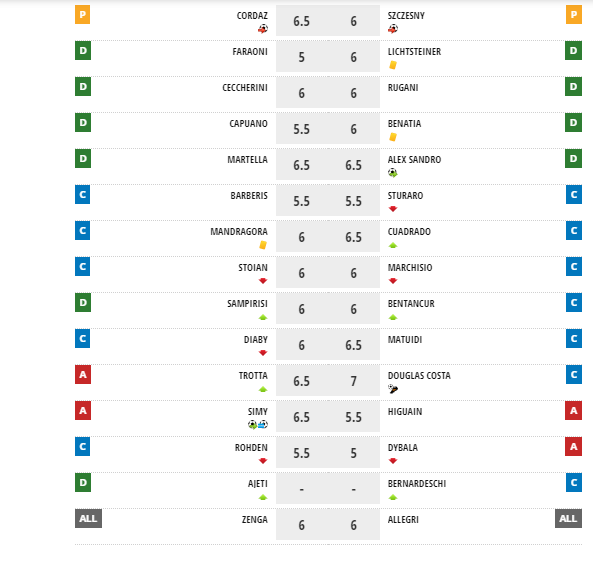Click Faraoni's rating of 5

pos(301,57)
